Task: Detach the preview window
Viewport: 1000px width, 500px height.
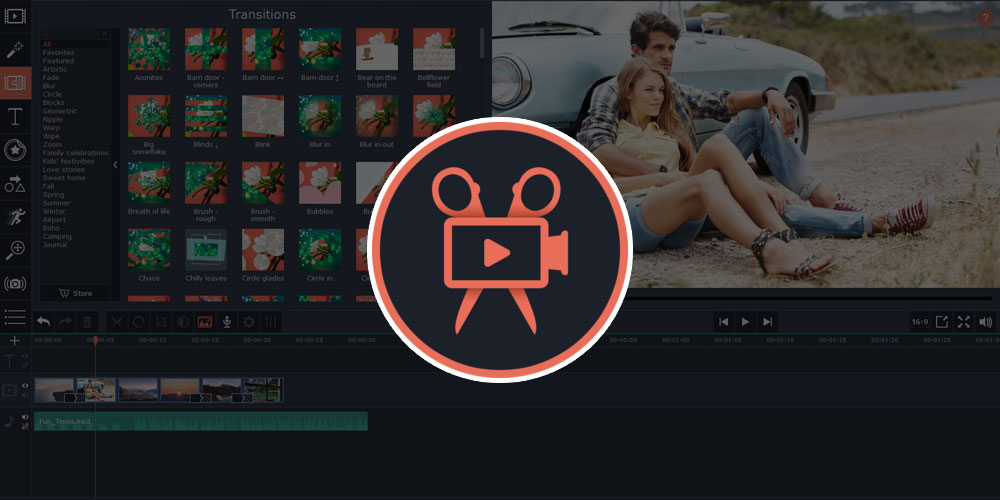Action: point(942,322)
